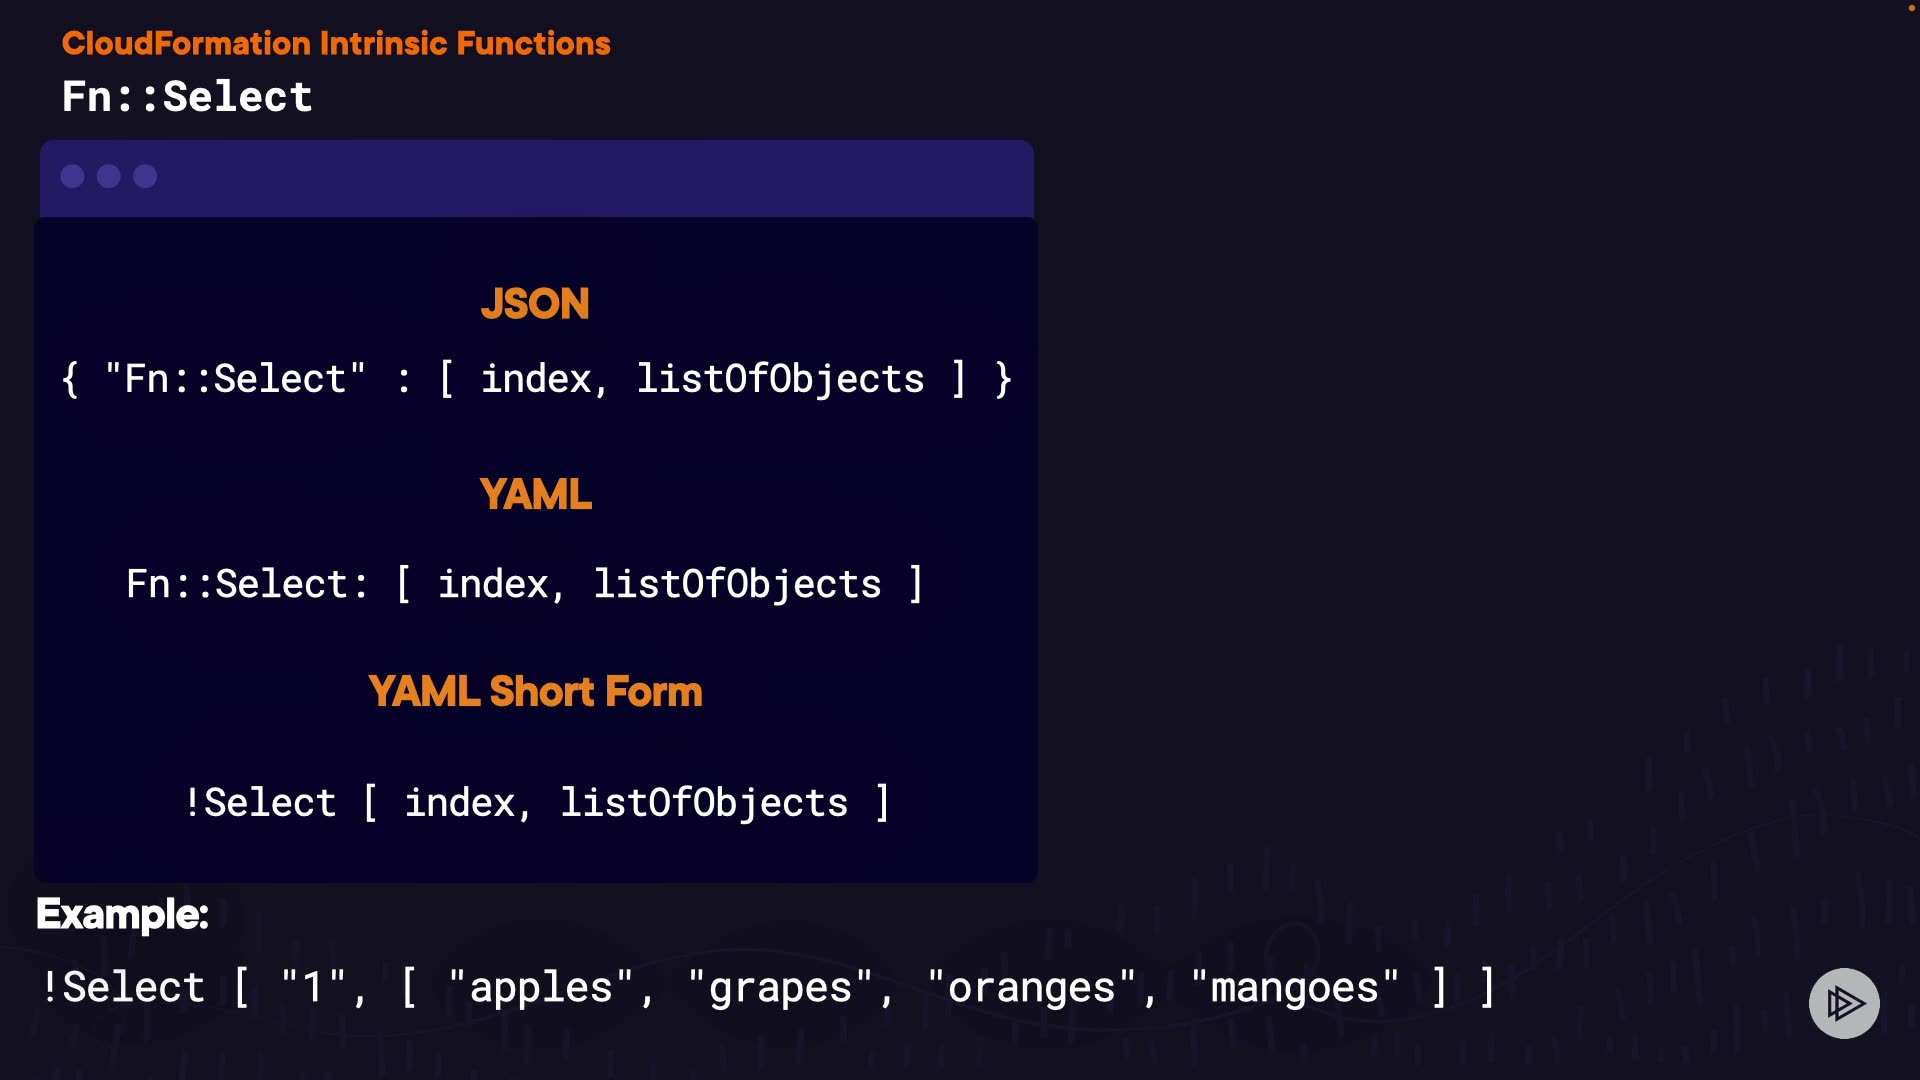1920x1080 pixels.
Task: Click the third dot in window header
Action: coord(145,177)
